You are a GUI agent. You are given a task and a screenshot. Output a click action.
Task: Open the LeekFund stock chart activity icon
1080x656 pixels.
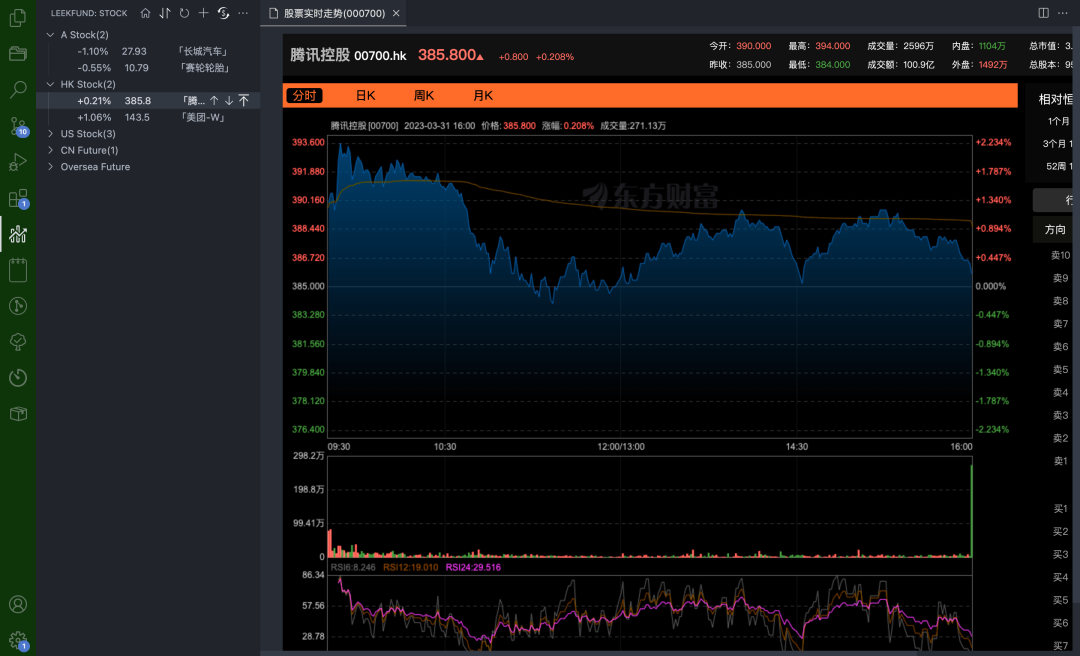pyautogui.click(x=17, y=234)
